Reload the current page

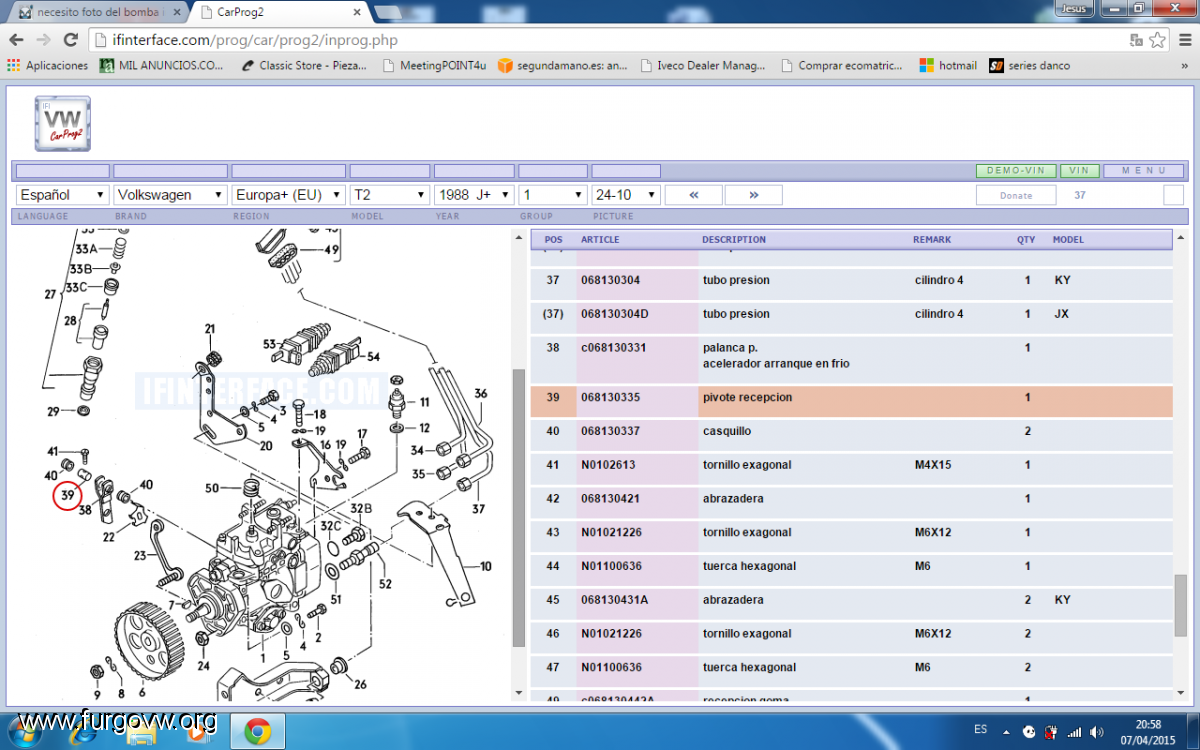(x=70, y=40)
